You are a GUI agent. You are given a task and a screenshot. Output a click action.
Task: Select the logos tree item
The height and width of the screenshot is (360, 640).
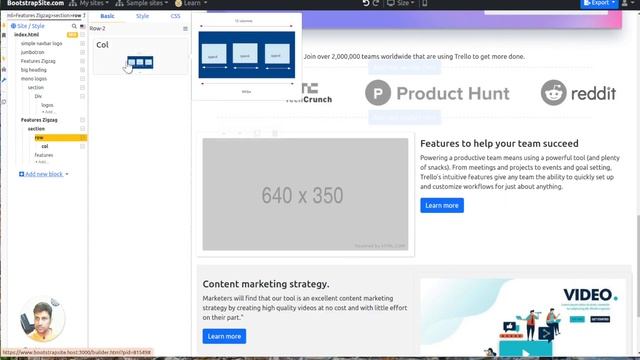click(x=47, y=105)
